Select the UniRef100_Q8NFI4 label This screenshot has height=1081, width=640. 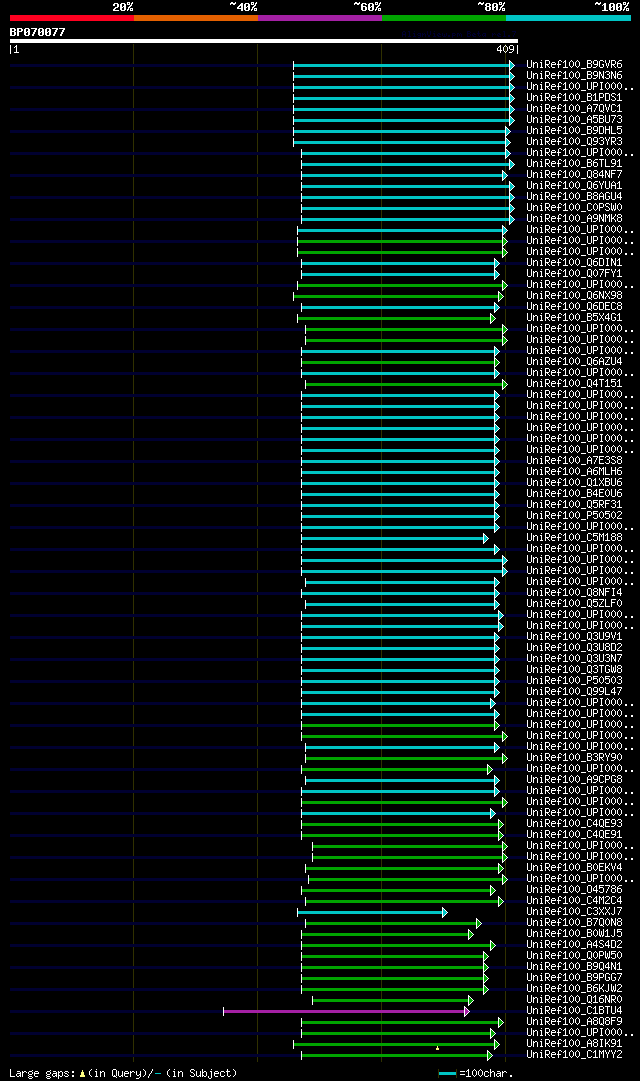coord(574,592)
